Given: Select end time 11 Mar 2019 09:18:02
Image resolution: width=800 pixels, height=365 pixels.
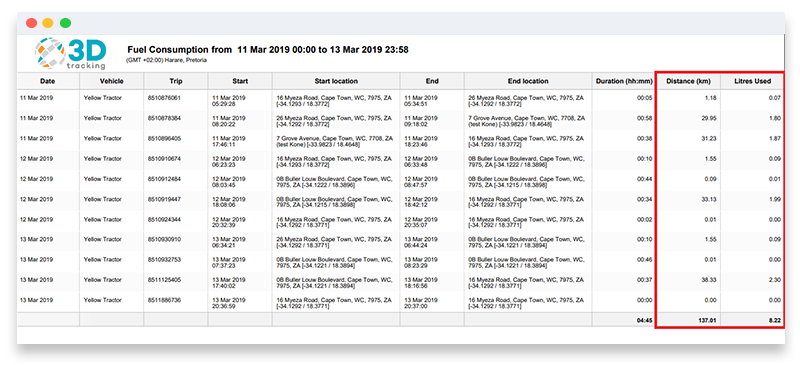Looking at the screenshot, I should point(421,121).
